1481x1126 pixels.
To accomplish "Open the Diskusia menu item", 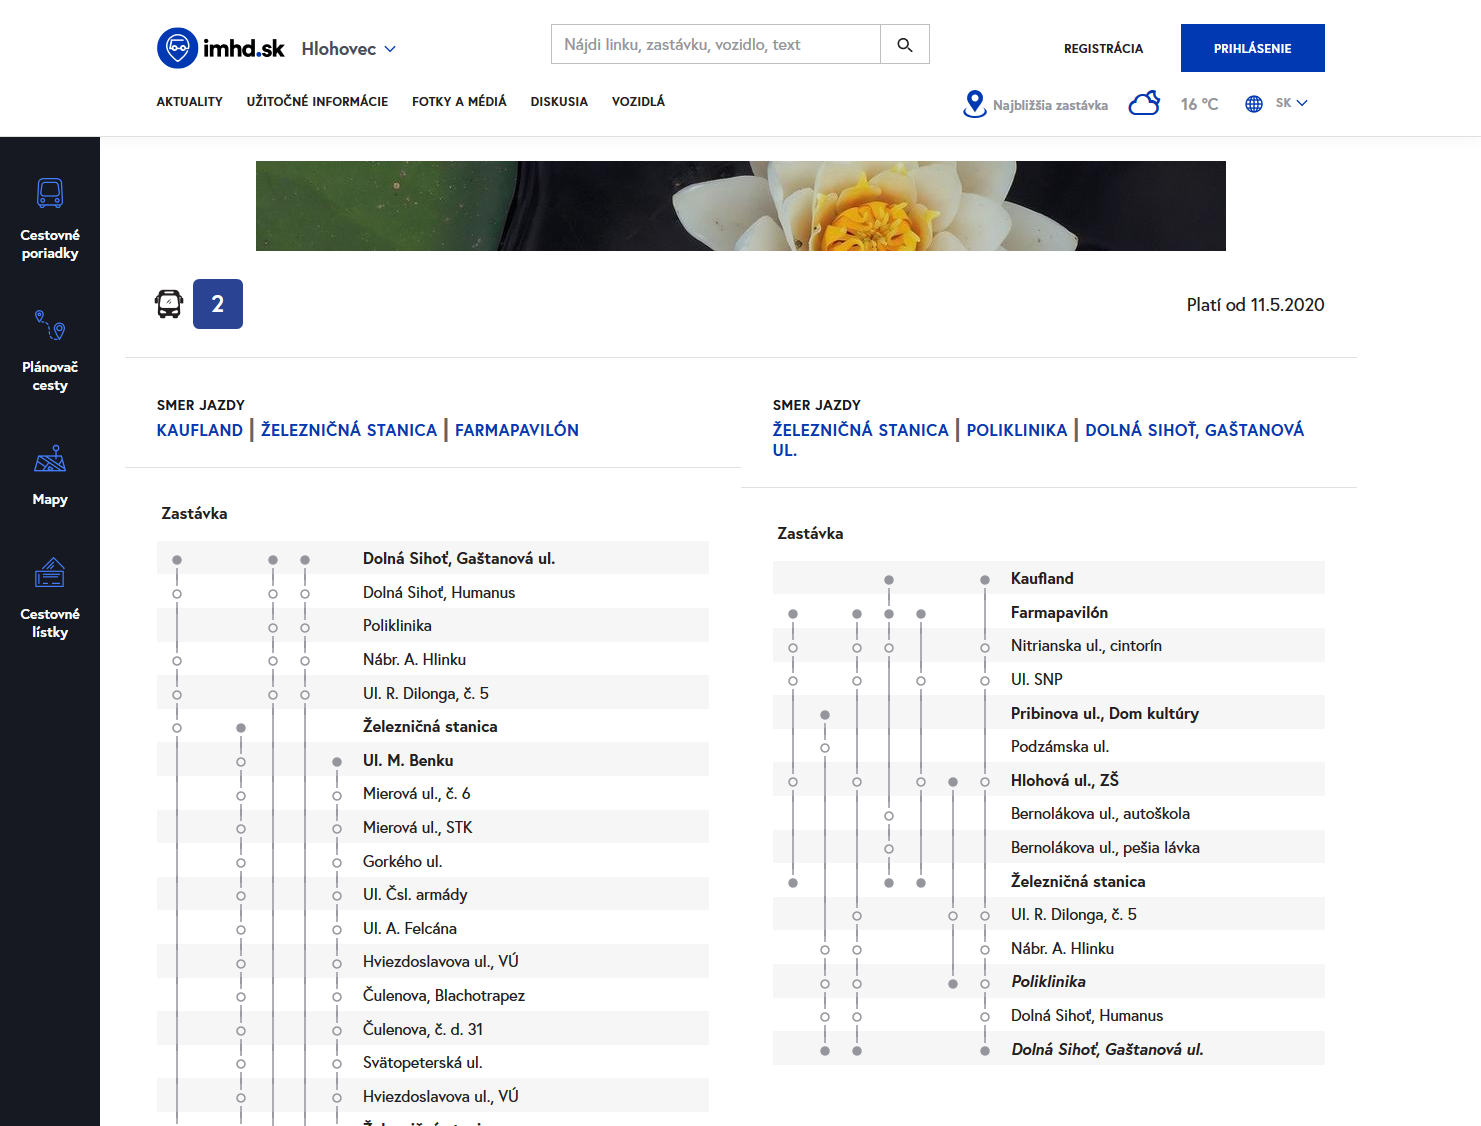I will click(x=559, y=102).
